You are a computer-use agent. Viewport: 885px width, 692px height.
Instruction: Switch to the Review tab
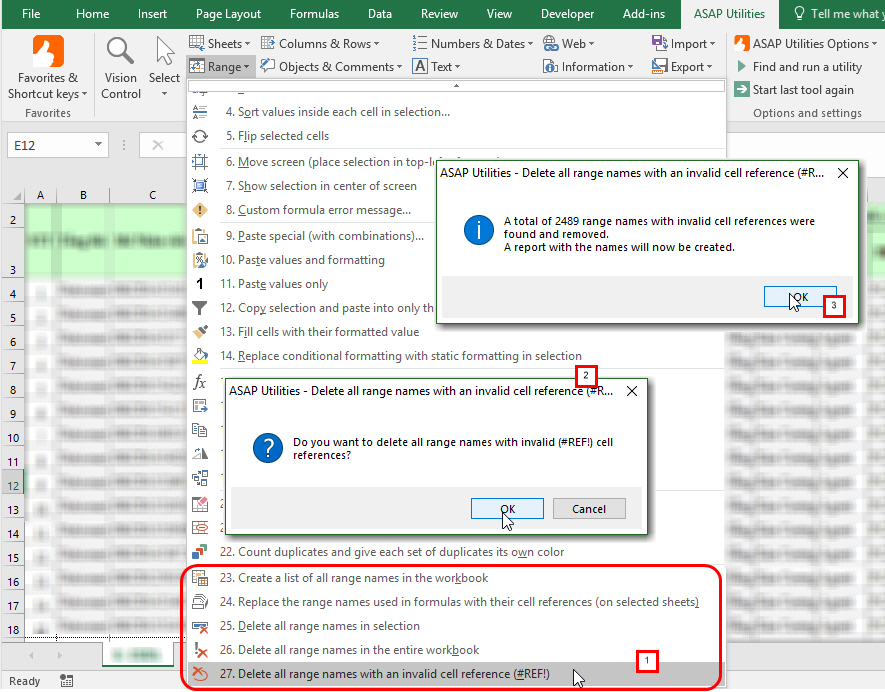coord(439,14)
